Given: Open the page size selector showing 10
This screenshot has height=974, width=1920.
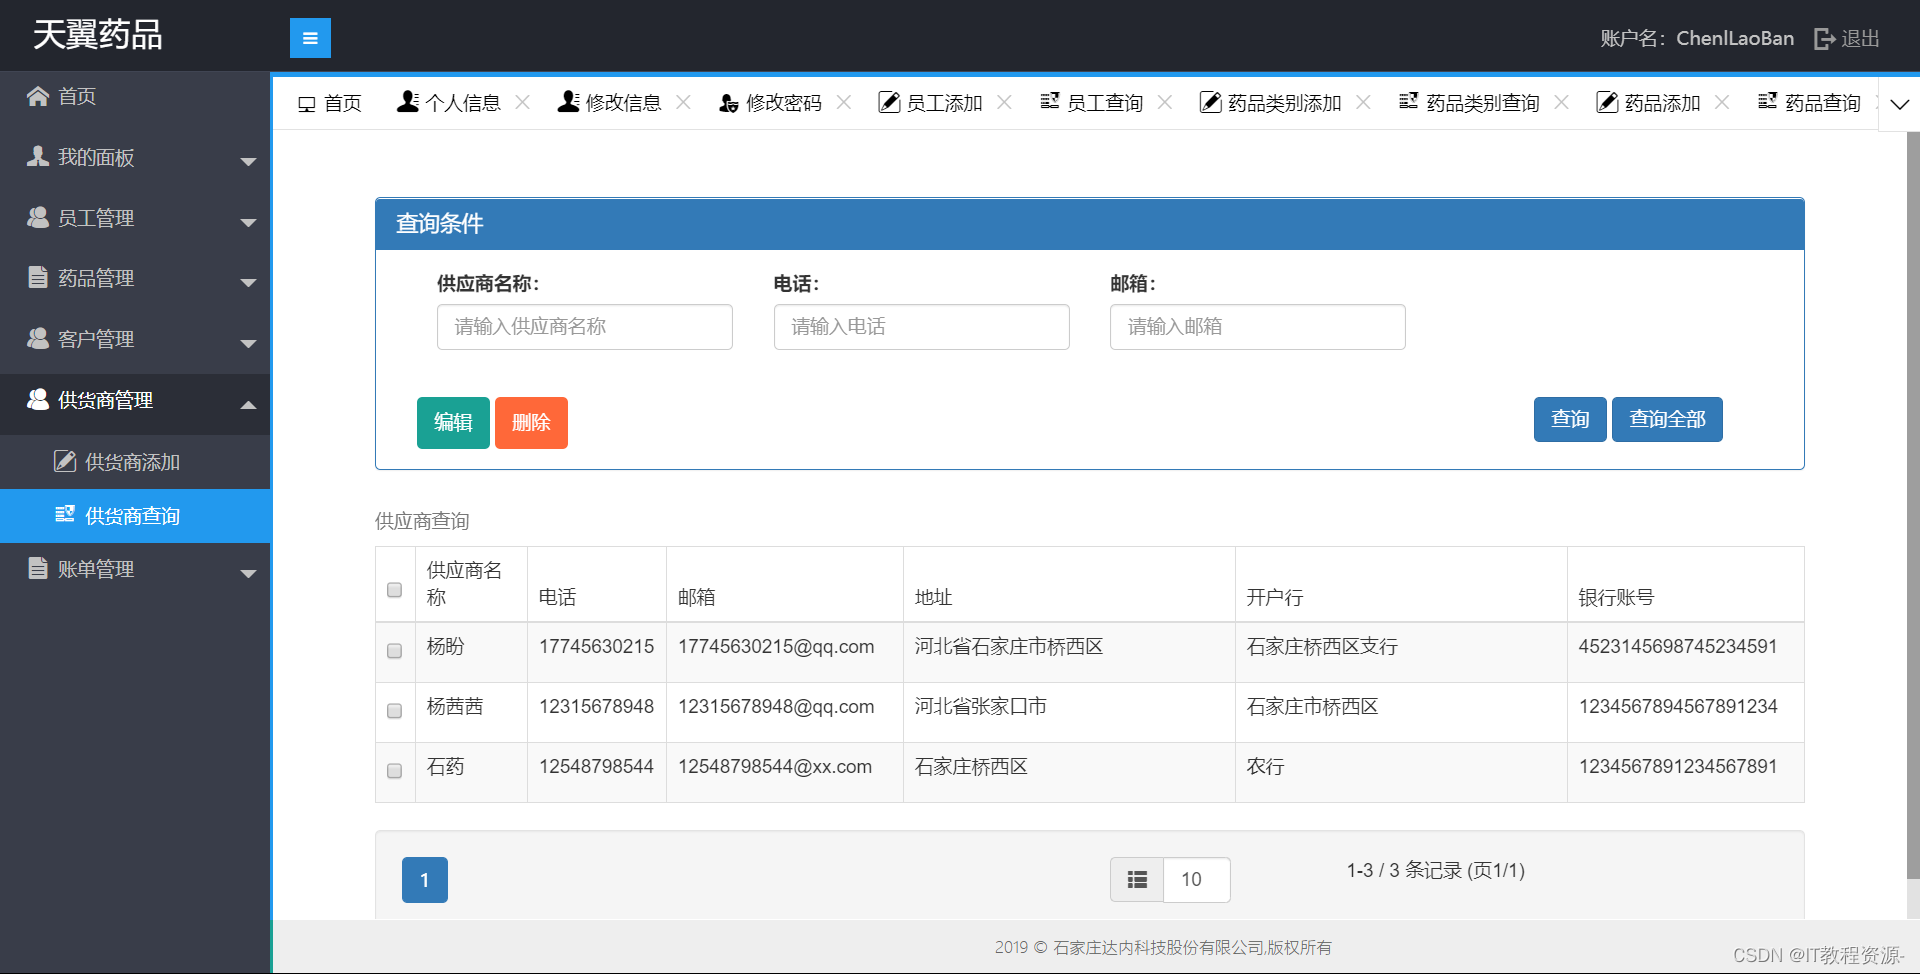Looking at the screenshot, I should click(1196, 880).
